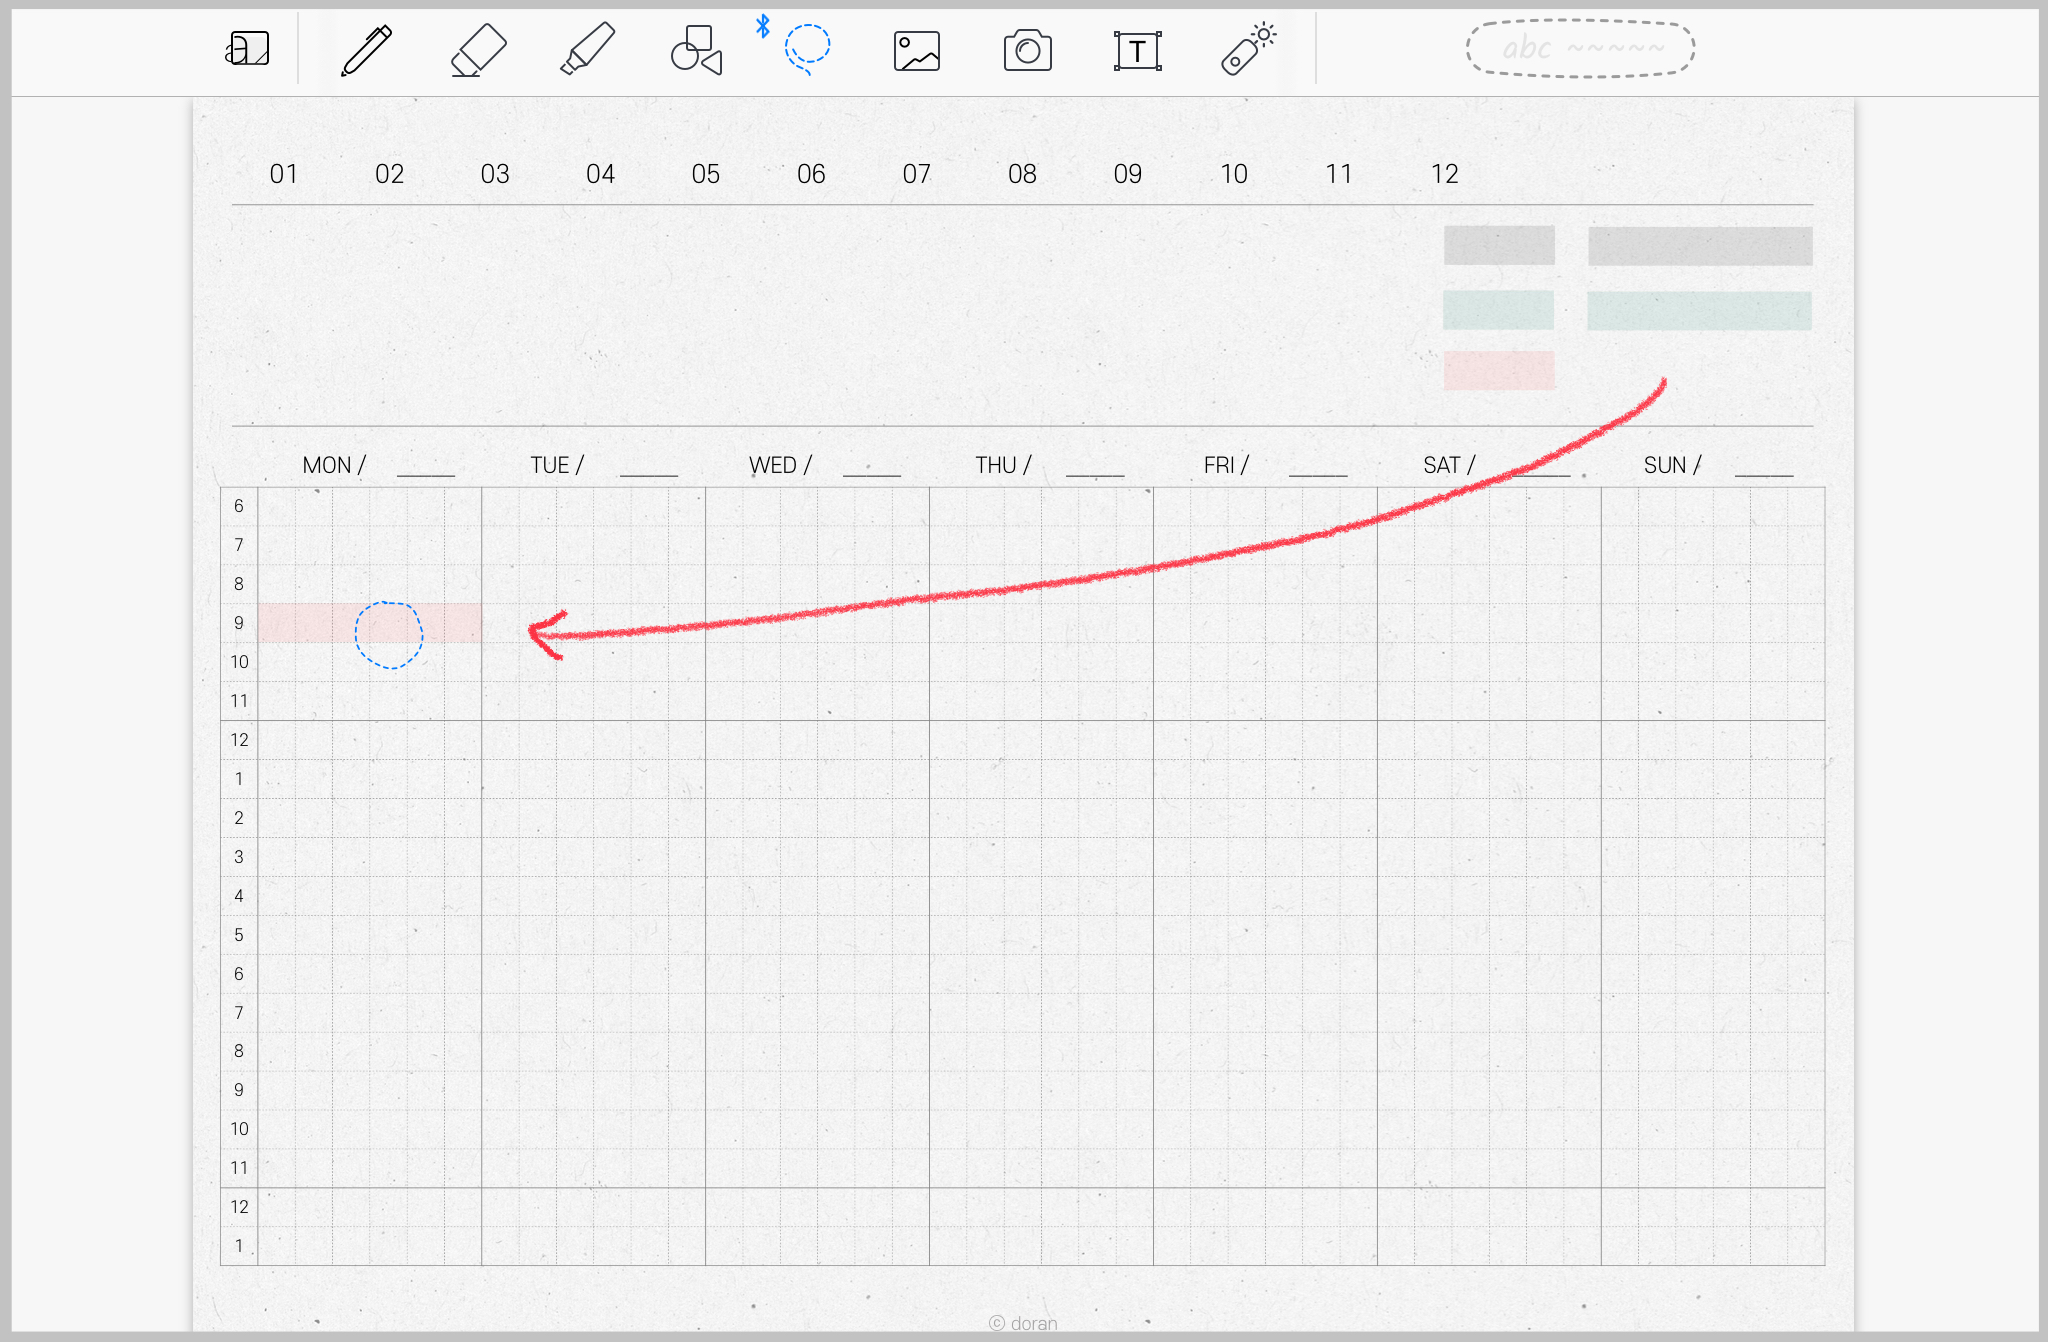
Task: Select the Text box tool
Action: pos(1137,51)
